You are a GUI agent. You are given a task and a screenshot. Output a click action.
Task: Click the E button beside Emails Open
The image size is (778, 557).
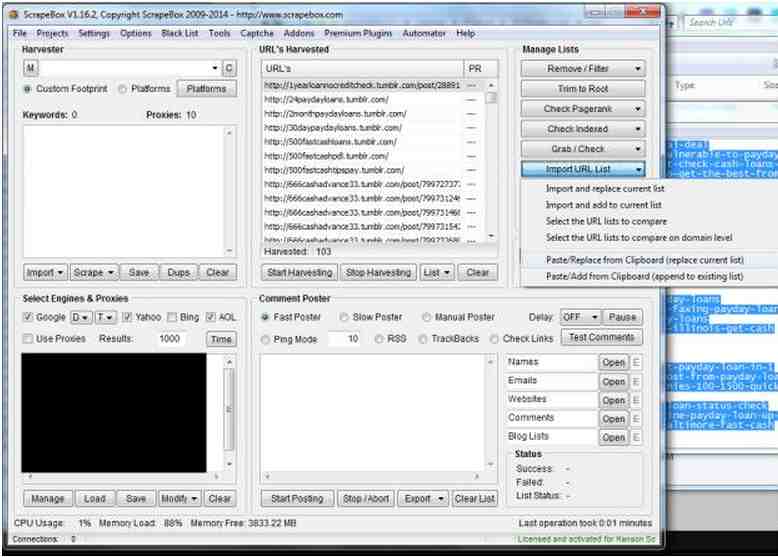coord(636,381)
